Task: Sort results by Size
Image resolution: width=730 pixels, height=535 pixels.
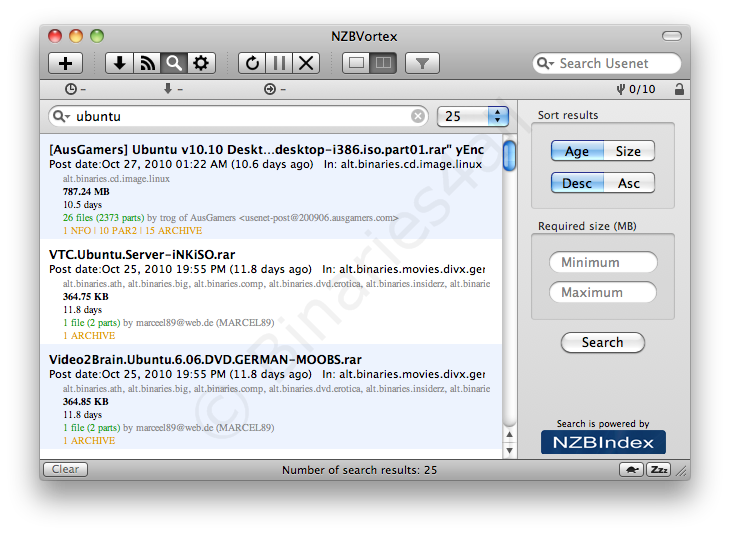Action: pos(629,151)
